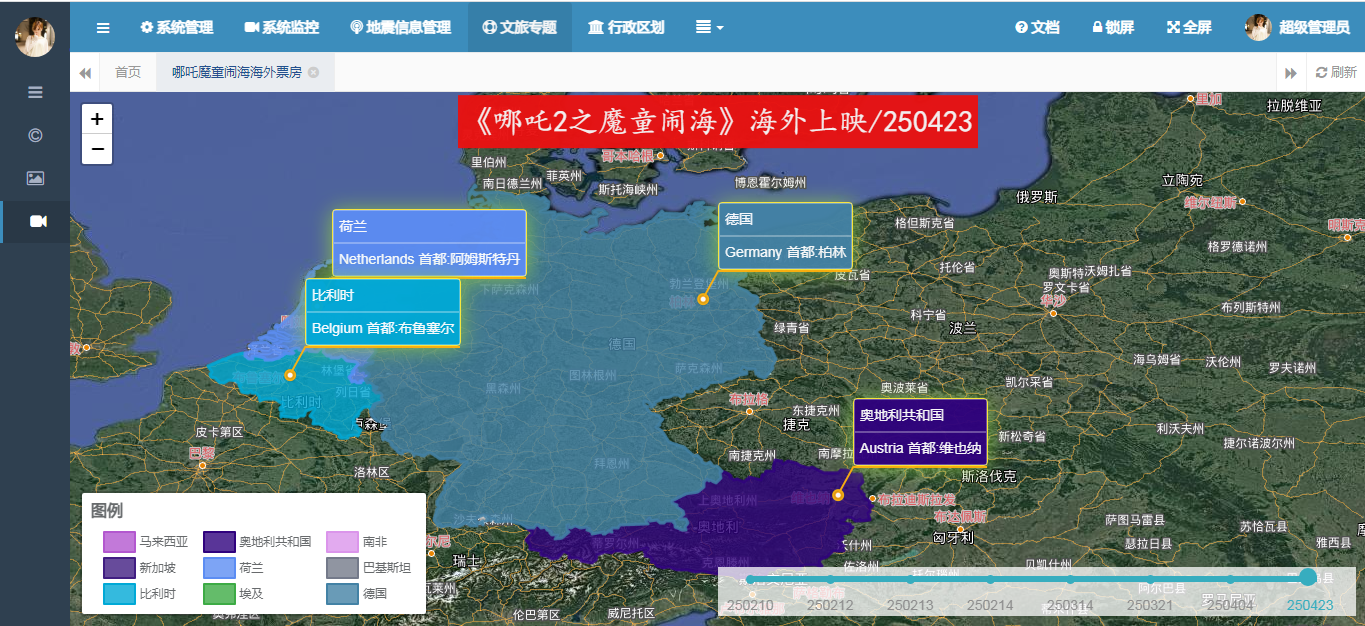This screenshot has width=1365, height=626.
Task: Open 地震信息管理 menu
Action: [401, 28]
